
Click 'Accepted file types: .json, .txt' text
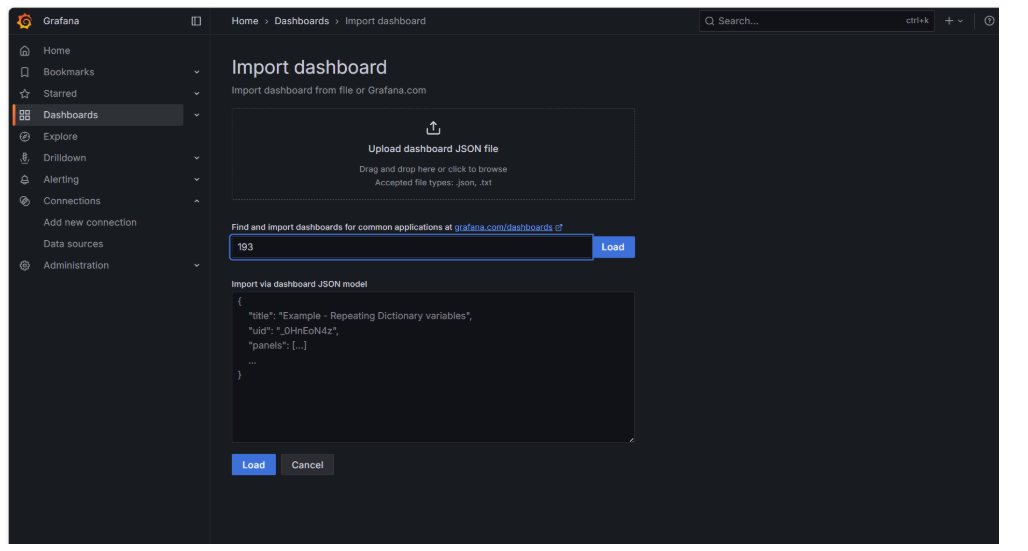tap(433, 183)
